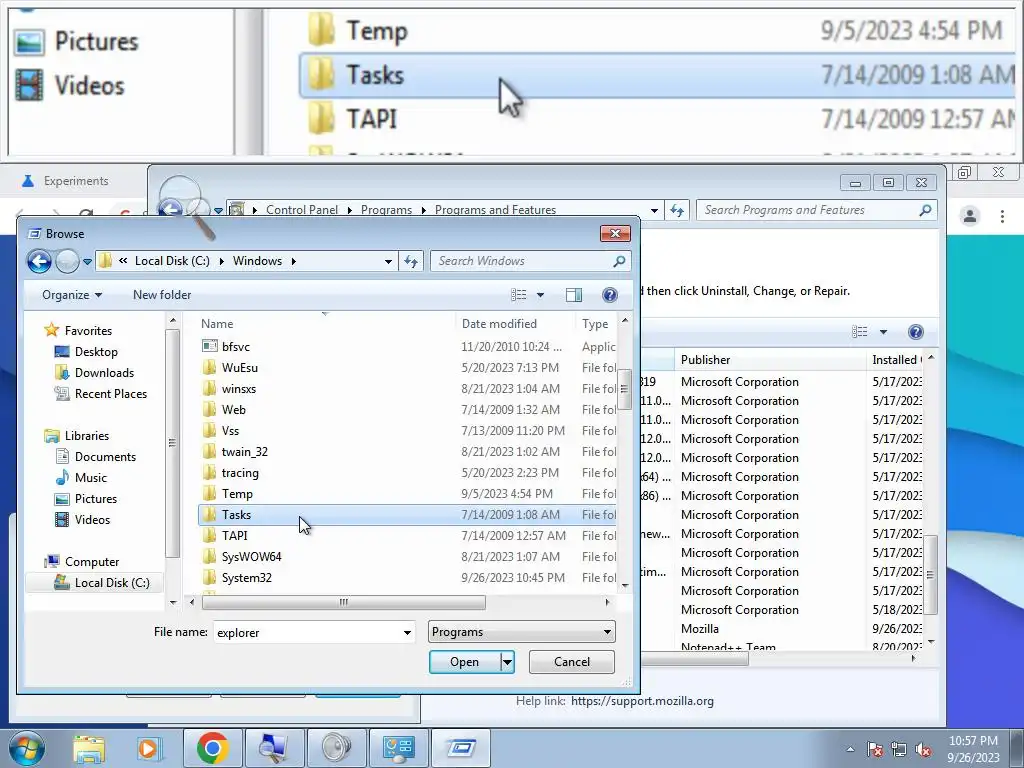Toggle the preview pane icon

pyautogui.click(x=573, y=295)
